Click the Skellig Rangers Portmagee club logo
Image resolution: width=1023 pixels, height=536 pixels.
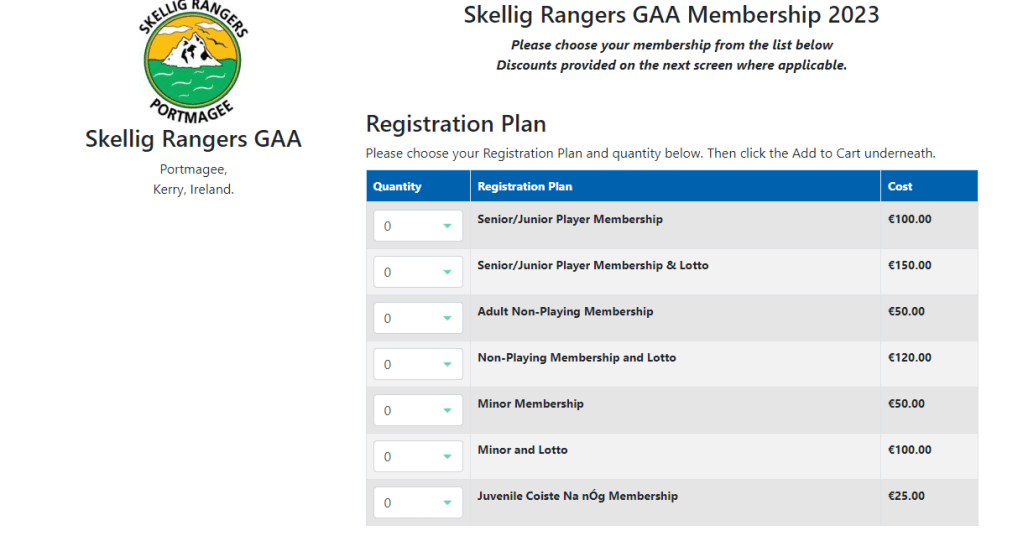pos(193,58)
